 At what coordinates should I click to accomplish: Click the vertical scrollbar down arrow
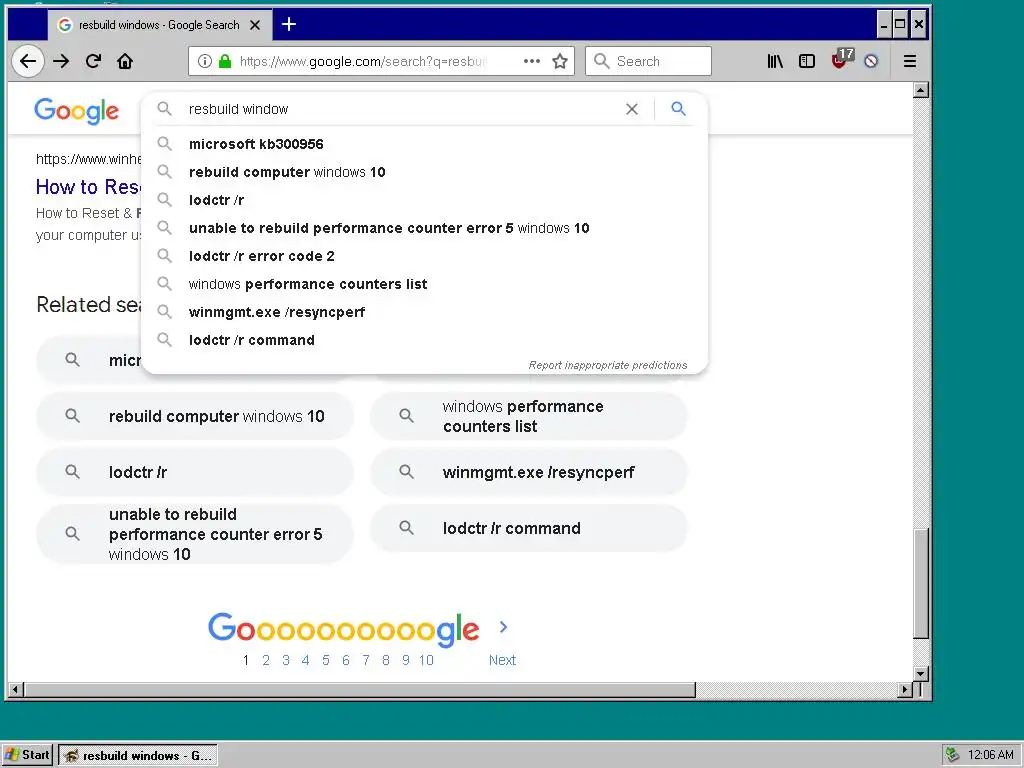(921, 673)
